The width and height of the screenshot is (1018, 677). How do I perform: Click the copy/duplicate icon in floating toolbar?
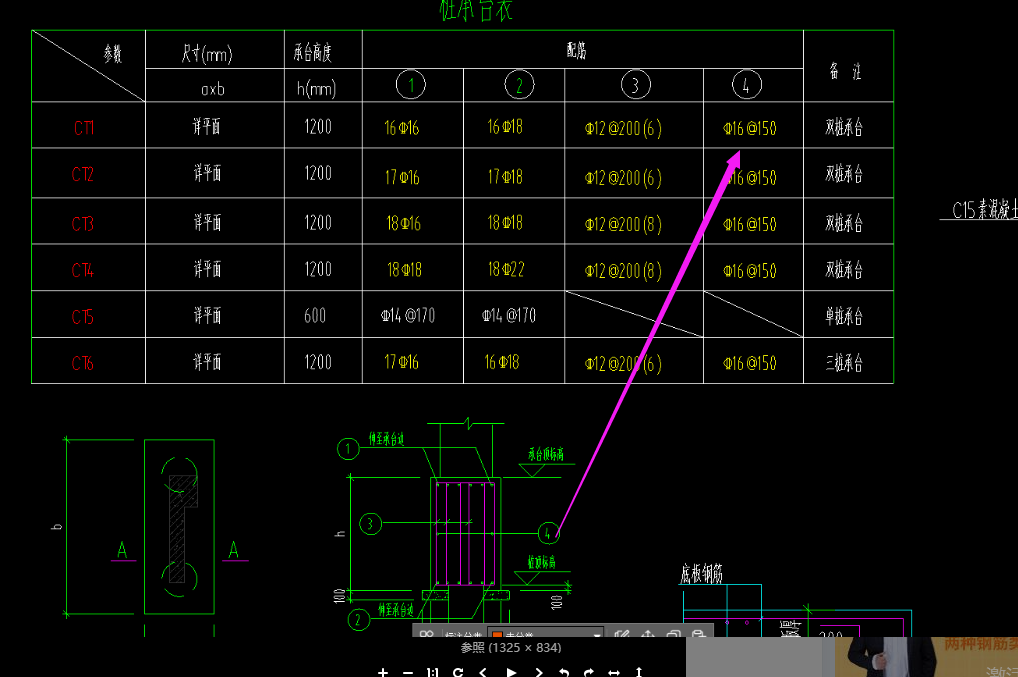(x=673, y=633)
